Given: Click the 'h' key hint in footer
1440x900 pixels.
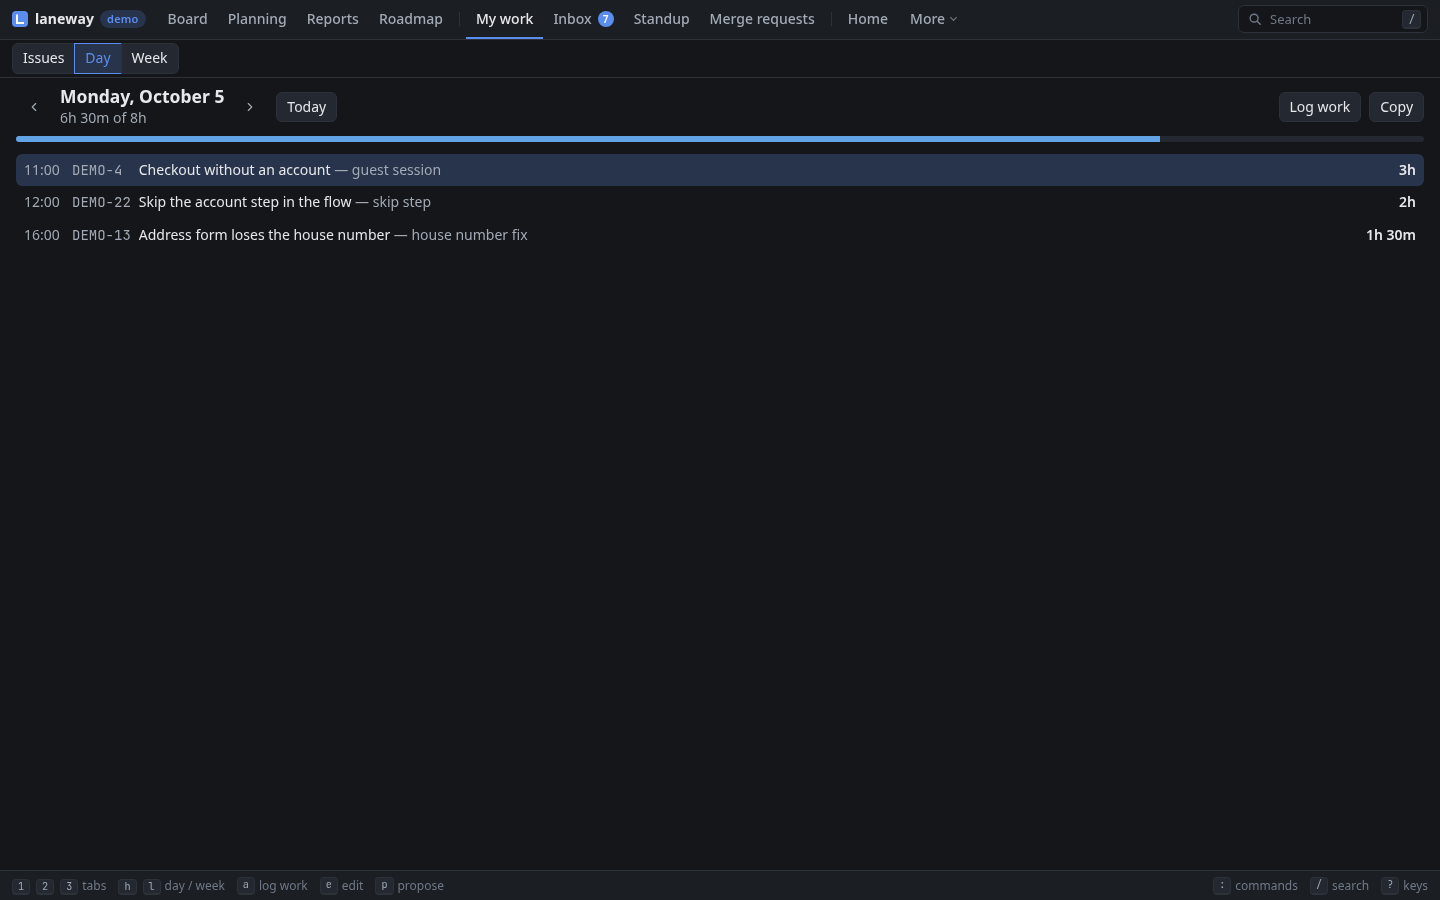Looking at the screenshot, I should 127,886.
